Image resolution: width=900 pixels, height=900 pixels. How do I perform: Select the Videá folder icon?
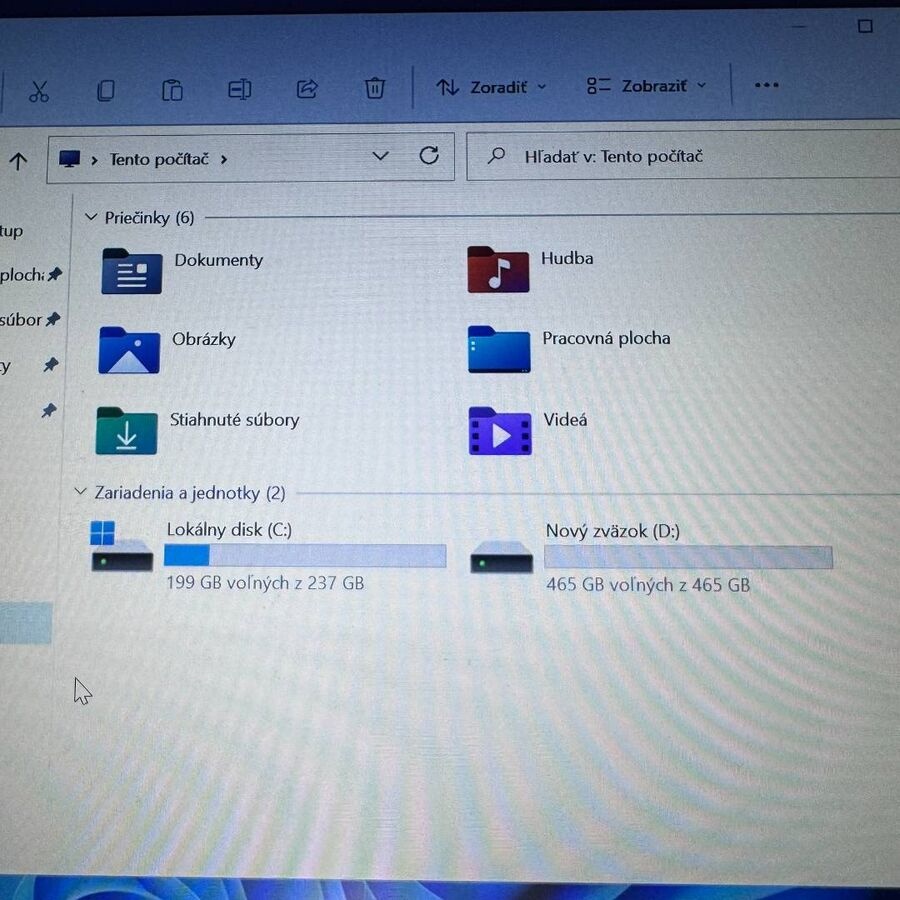pos(500,431)
